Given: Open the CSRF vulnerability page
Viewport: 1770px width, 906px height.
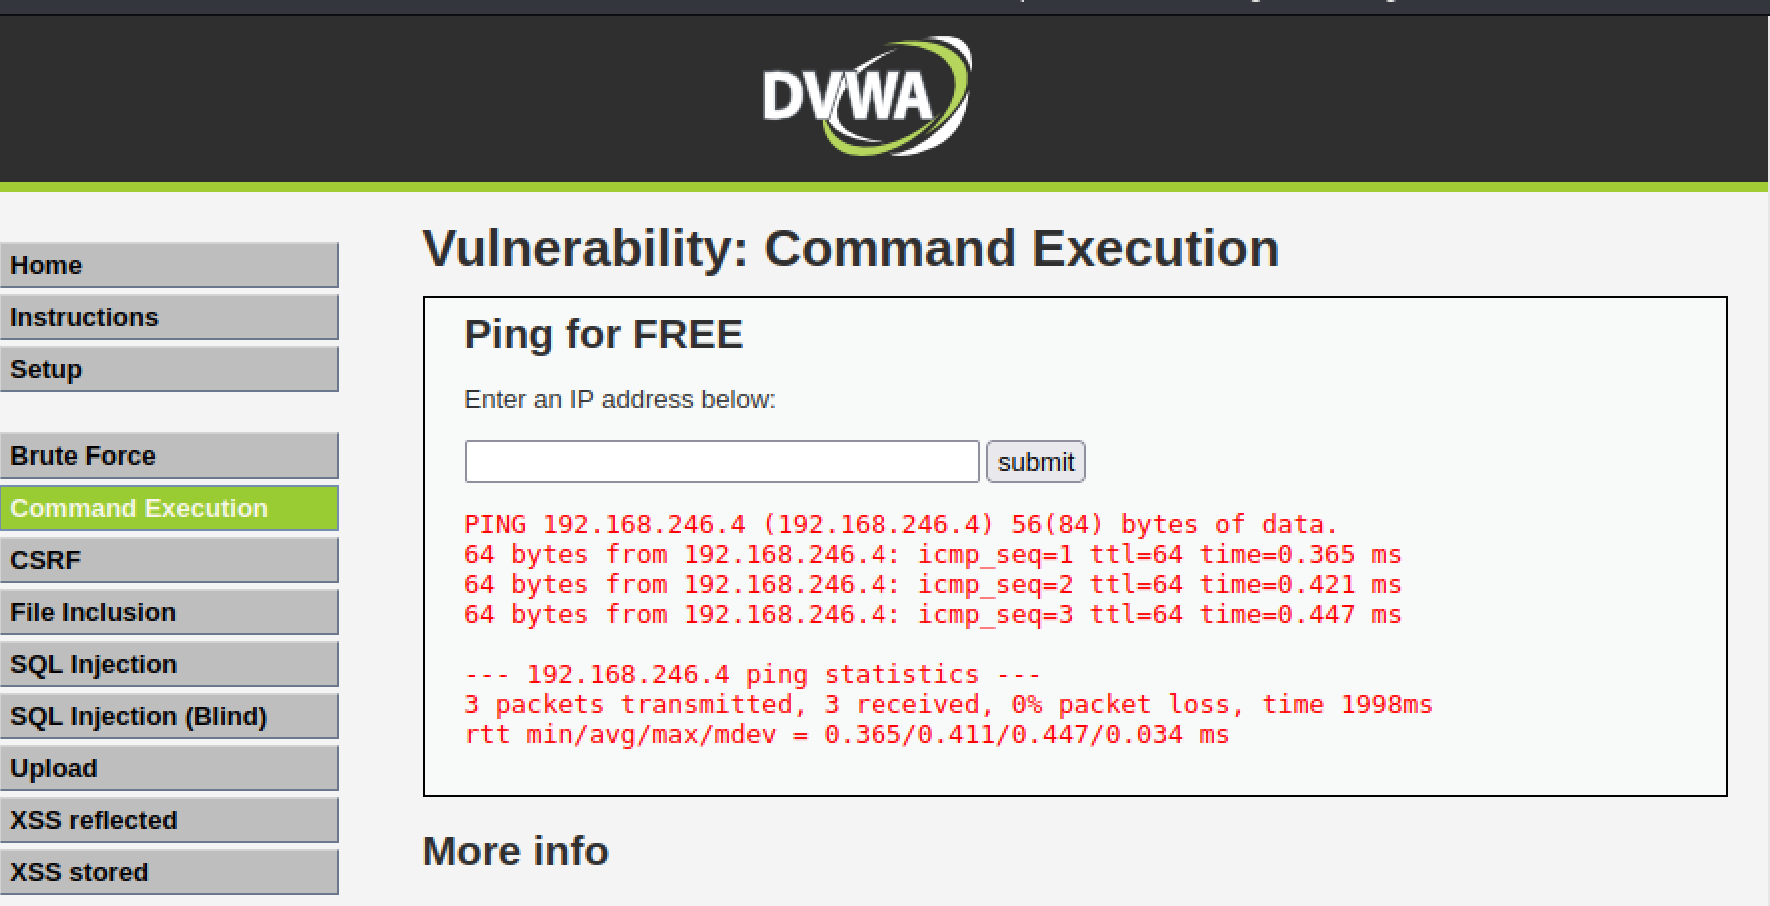Looking at the screenshot, I should [168, 560].
